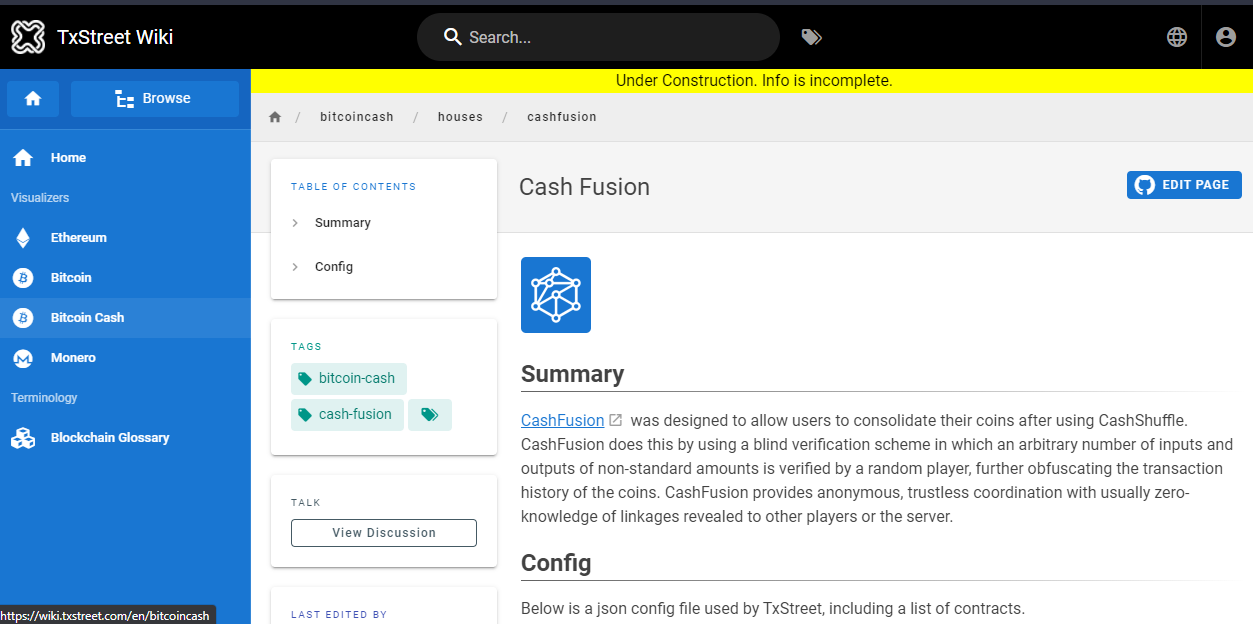
Task: Click the cashfusion breadcrumb
Action: click(x=562, y=117)
